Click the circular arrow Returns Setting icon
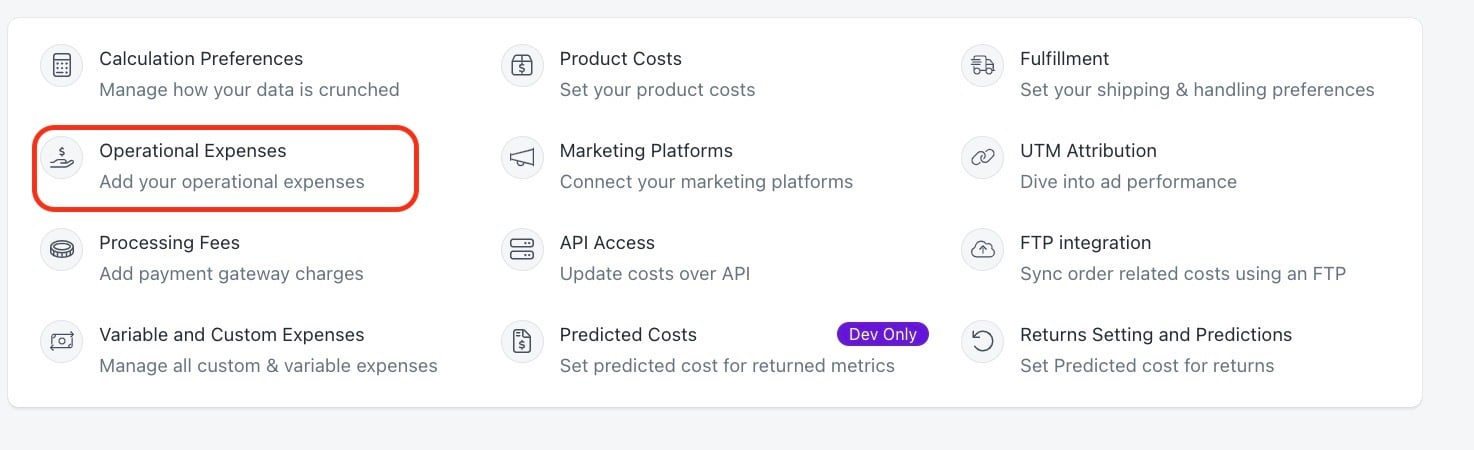 [983, 342]
